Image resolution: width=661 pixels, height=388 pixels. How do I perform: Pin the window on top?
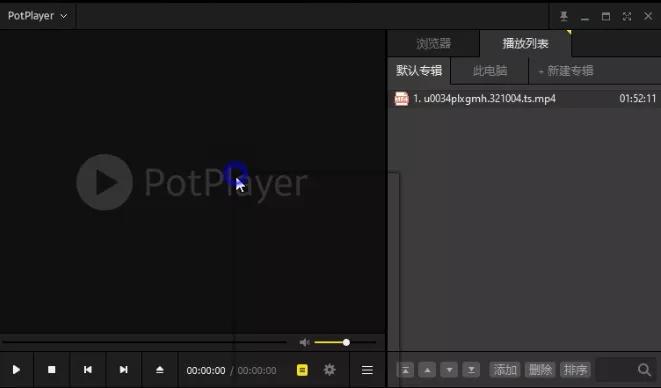click(x=564, y=16)
